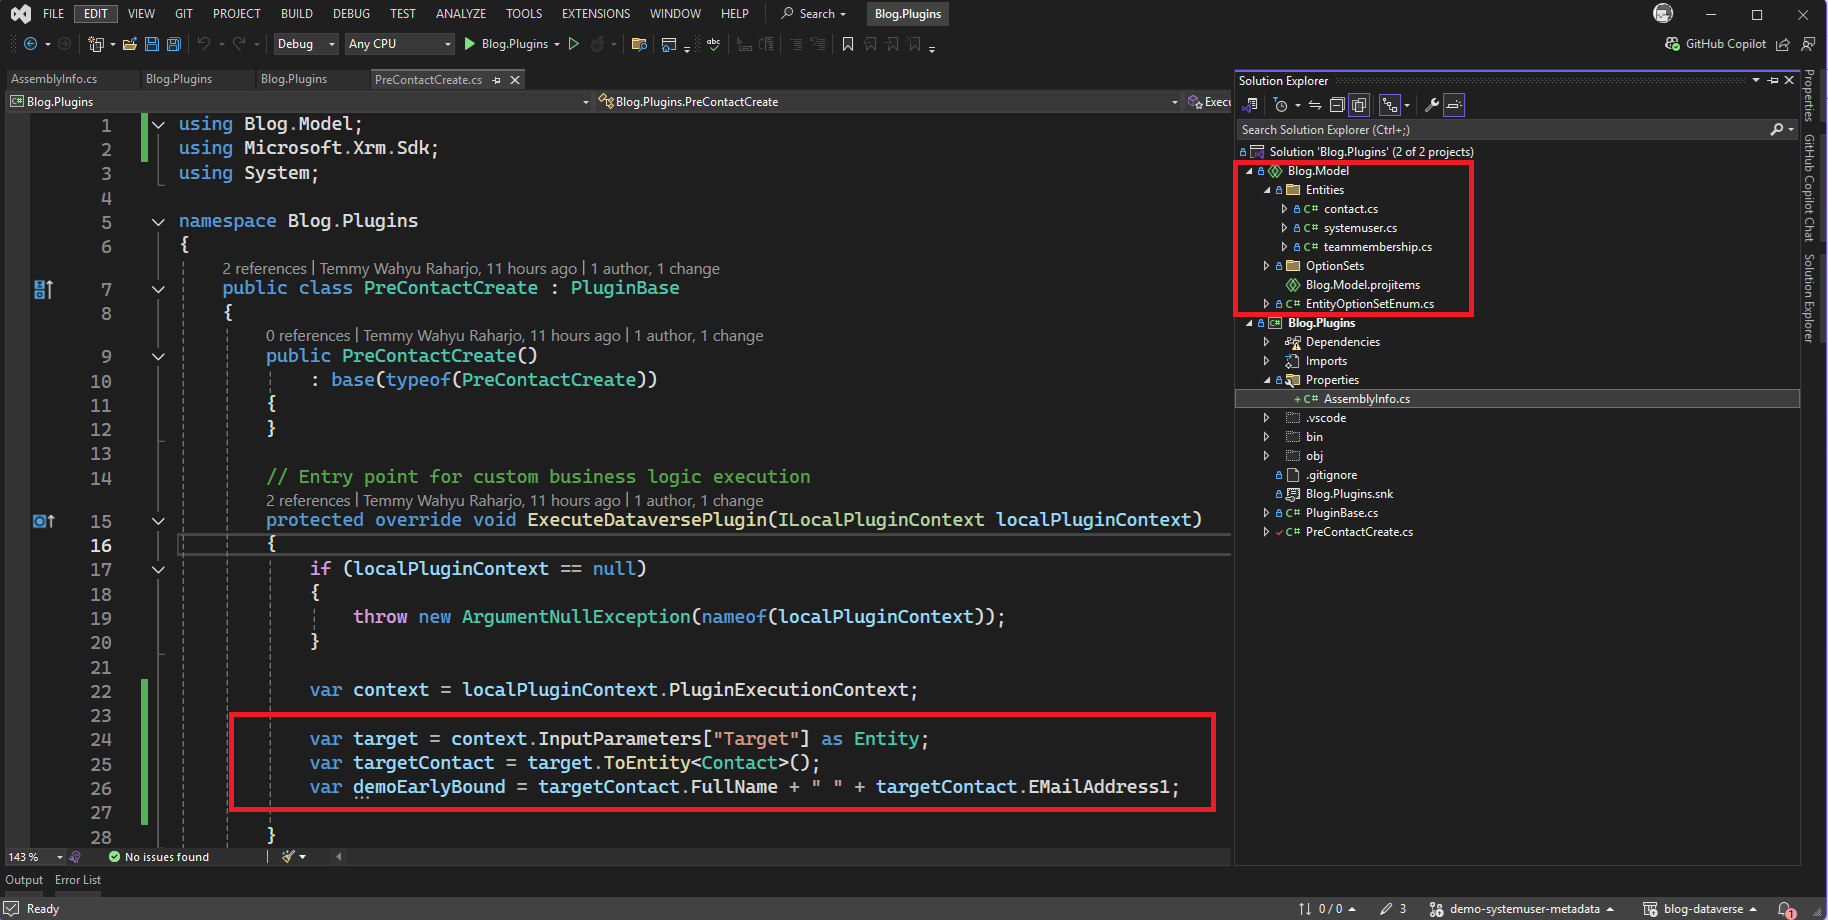Open demo-systemuser-metadata branch selector

click(x=1521, y=909)
